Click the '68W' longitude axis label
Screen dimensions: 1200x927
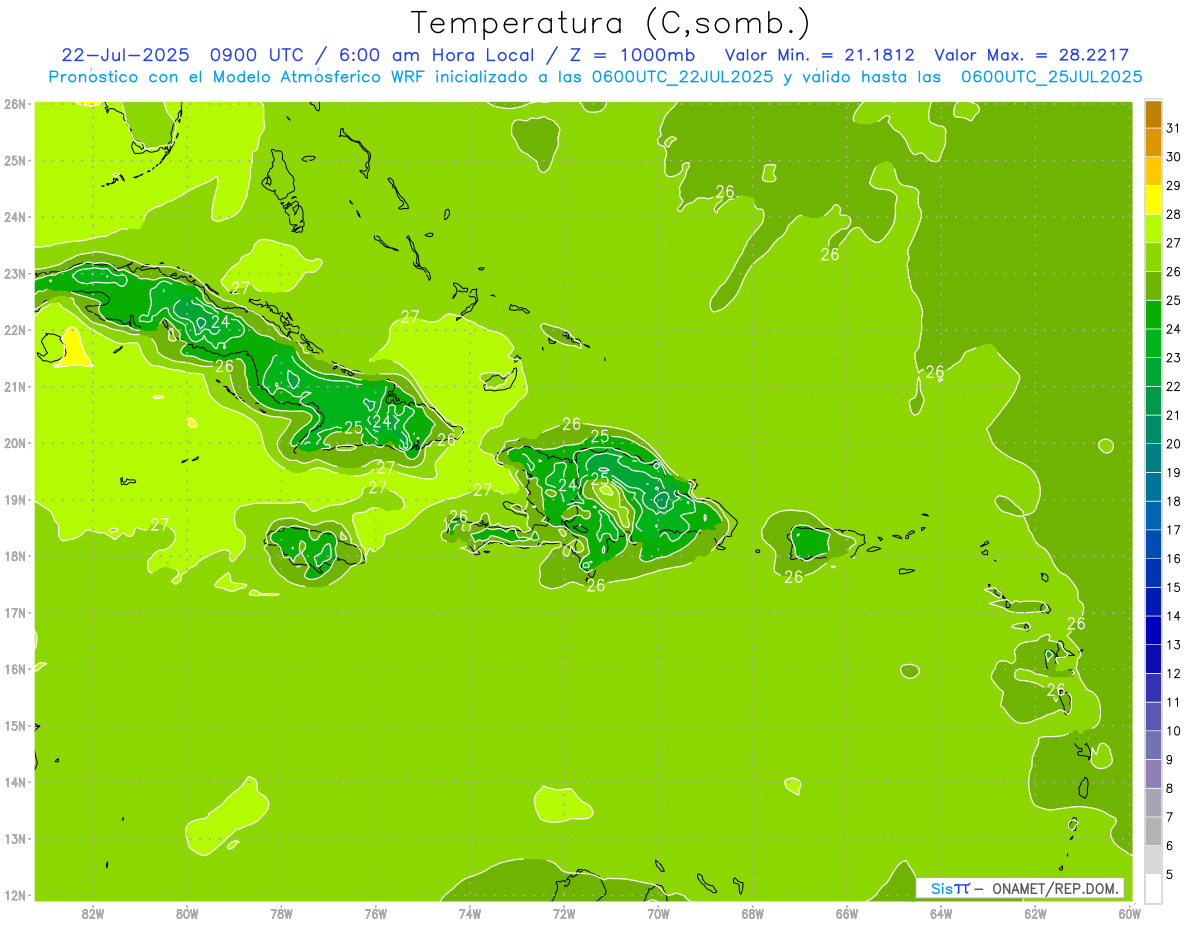click(x=753, y=913)
